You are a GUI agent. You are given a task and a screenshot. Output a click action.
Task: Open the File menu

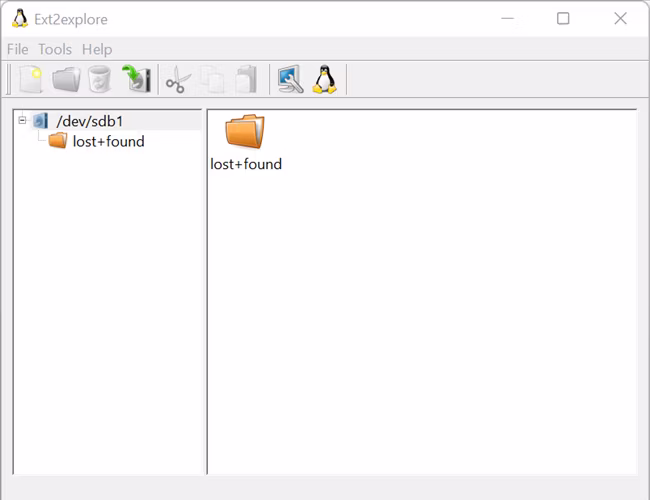(x=18, y=49)
